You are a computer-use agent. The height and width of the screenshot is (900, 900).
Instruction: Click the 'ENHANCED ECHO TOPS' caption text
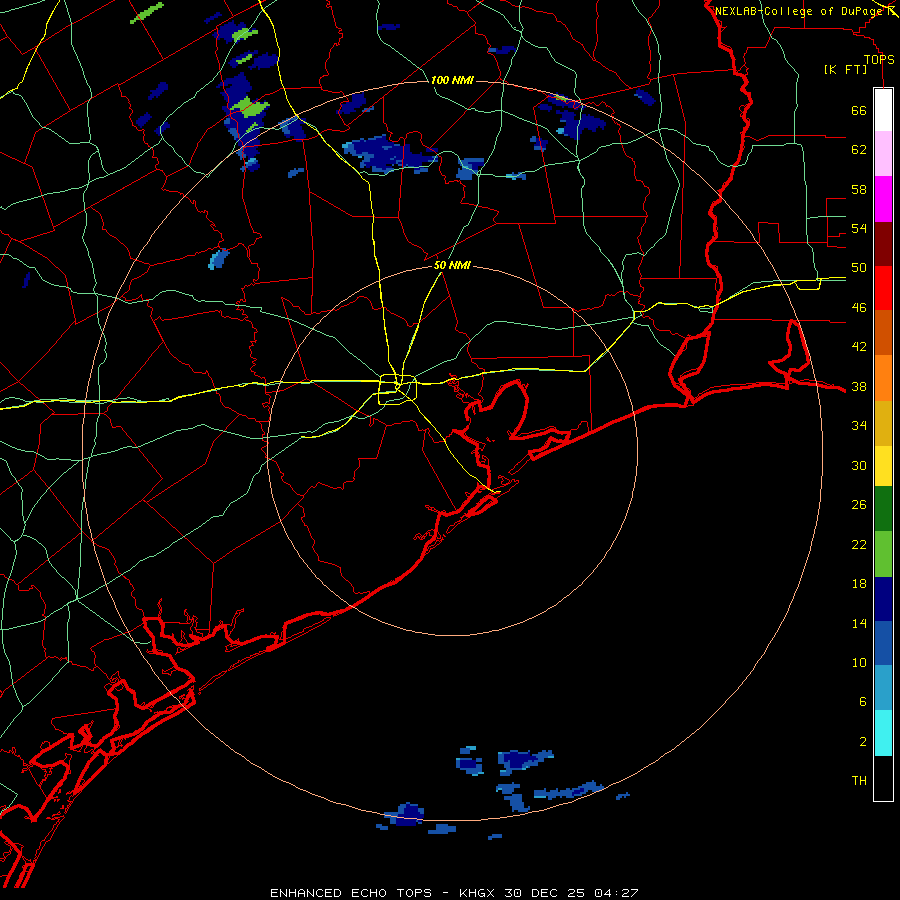tap(351, 893)
